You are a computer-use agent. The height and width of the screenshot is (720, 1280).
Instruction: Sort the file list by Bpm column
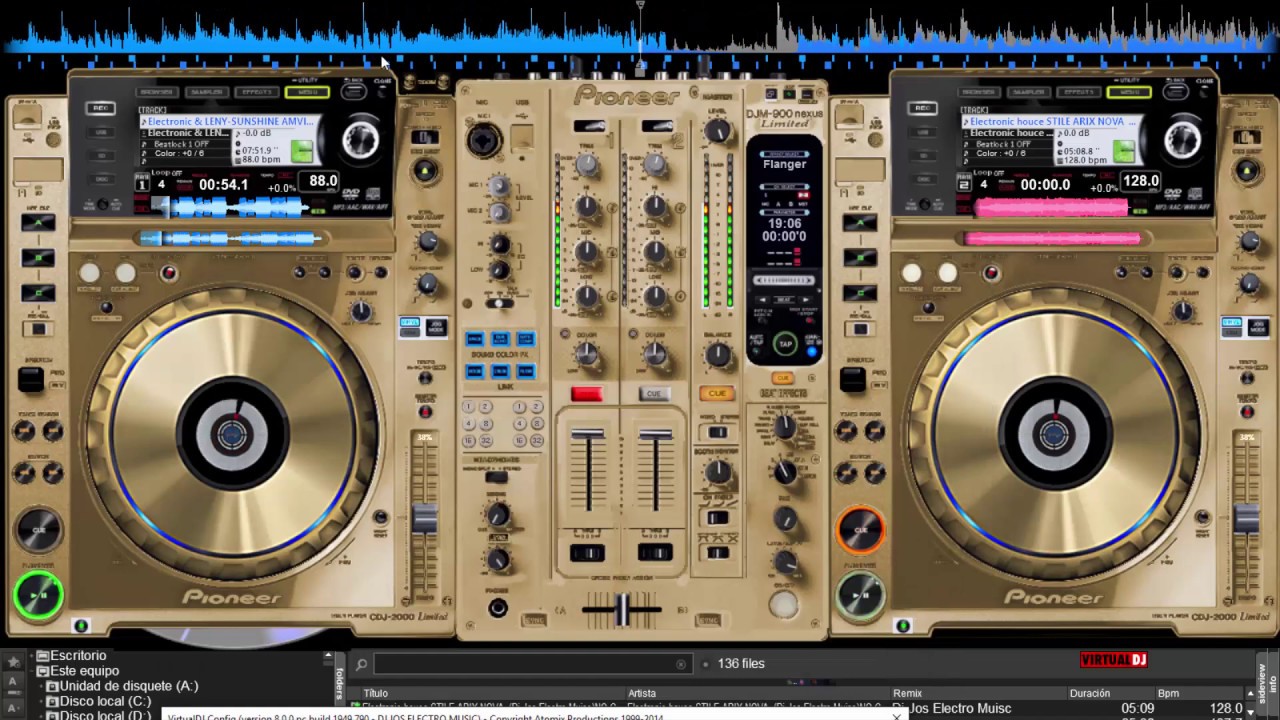point(1168,693)
